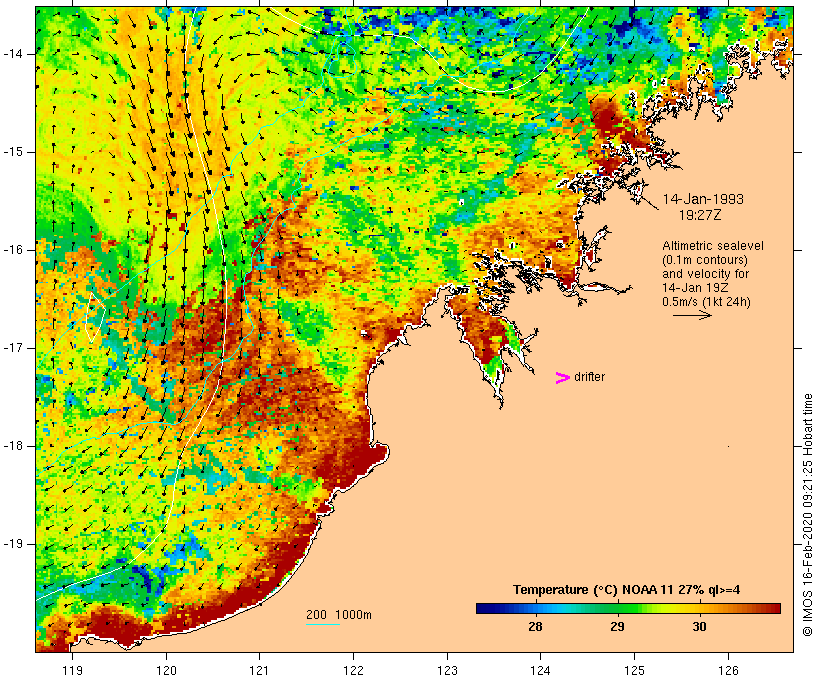This screenshot has height=680, width=820.
Task: Click the cyan 200m depth contour legend line
Action: 323,624
